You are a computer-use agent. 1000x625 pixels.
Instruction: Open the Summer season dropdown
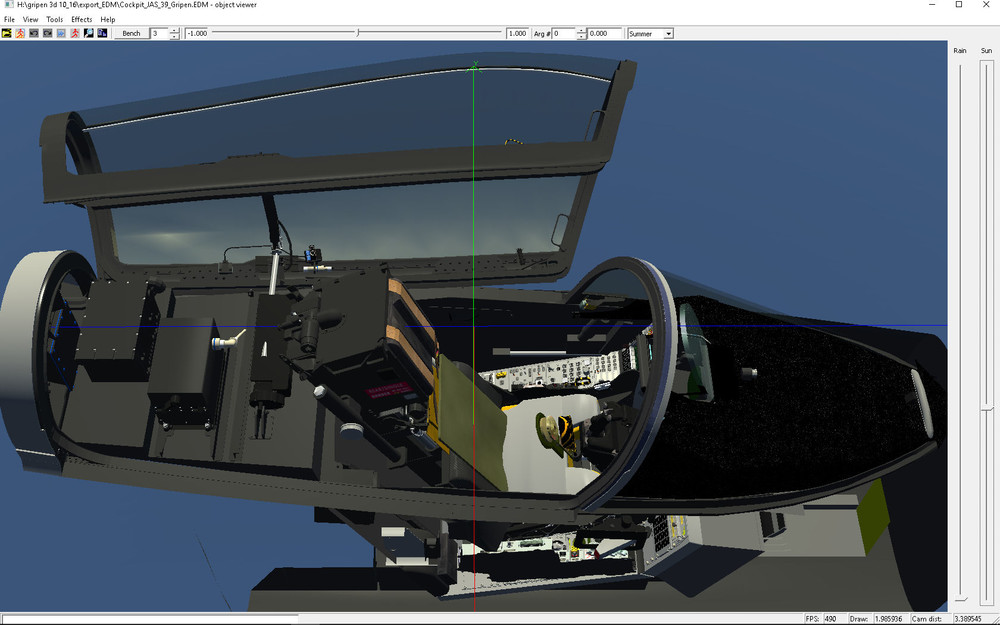668,33
